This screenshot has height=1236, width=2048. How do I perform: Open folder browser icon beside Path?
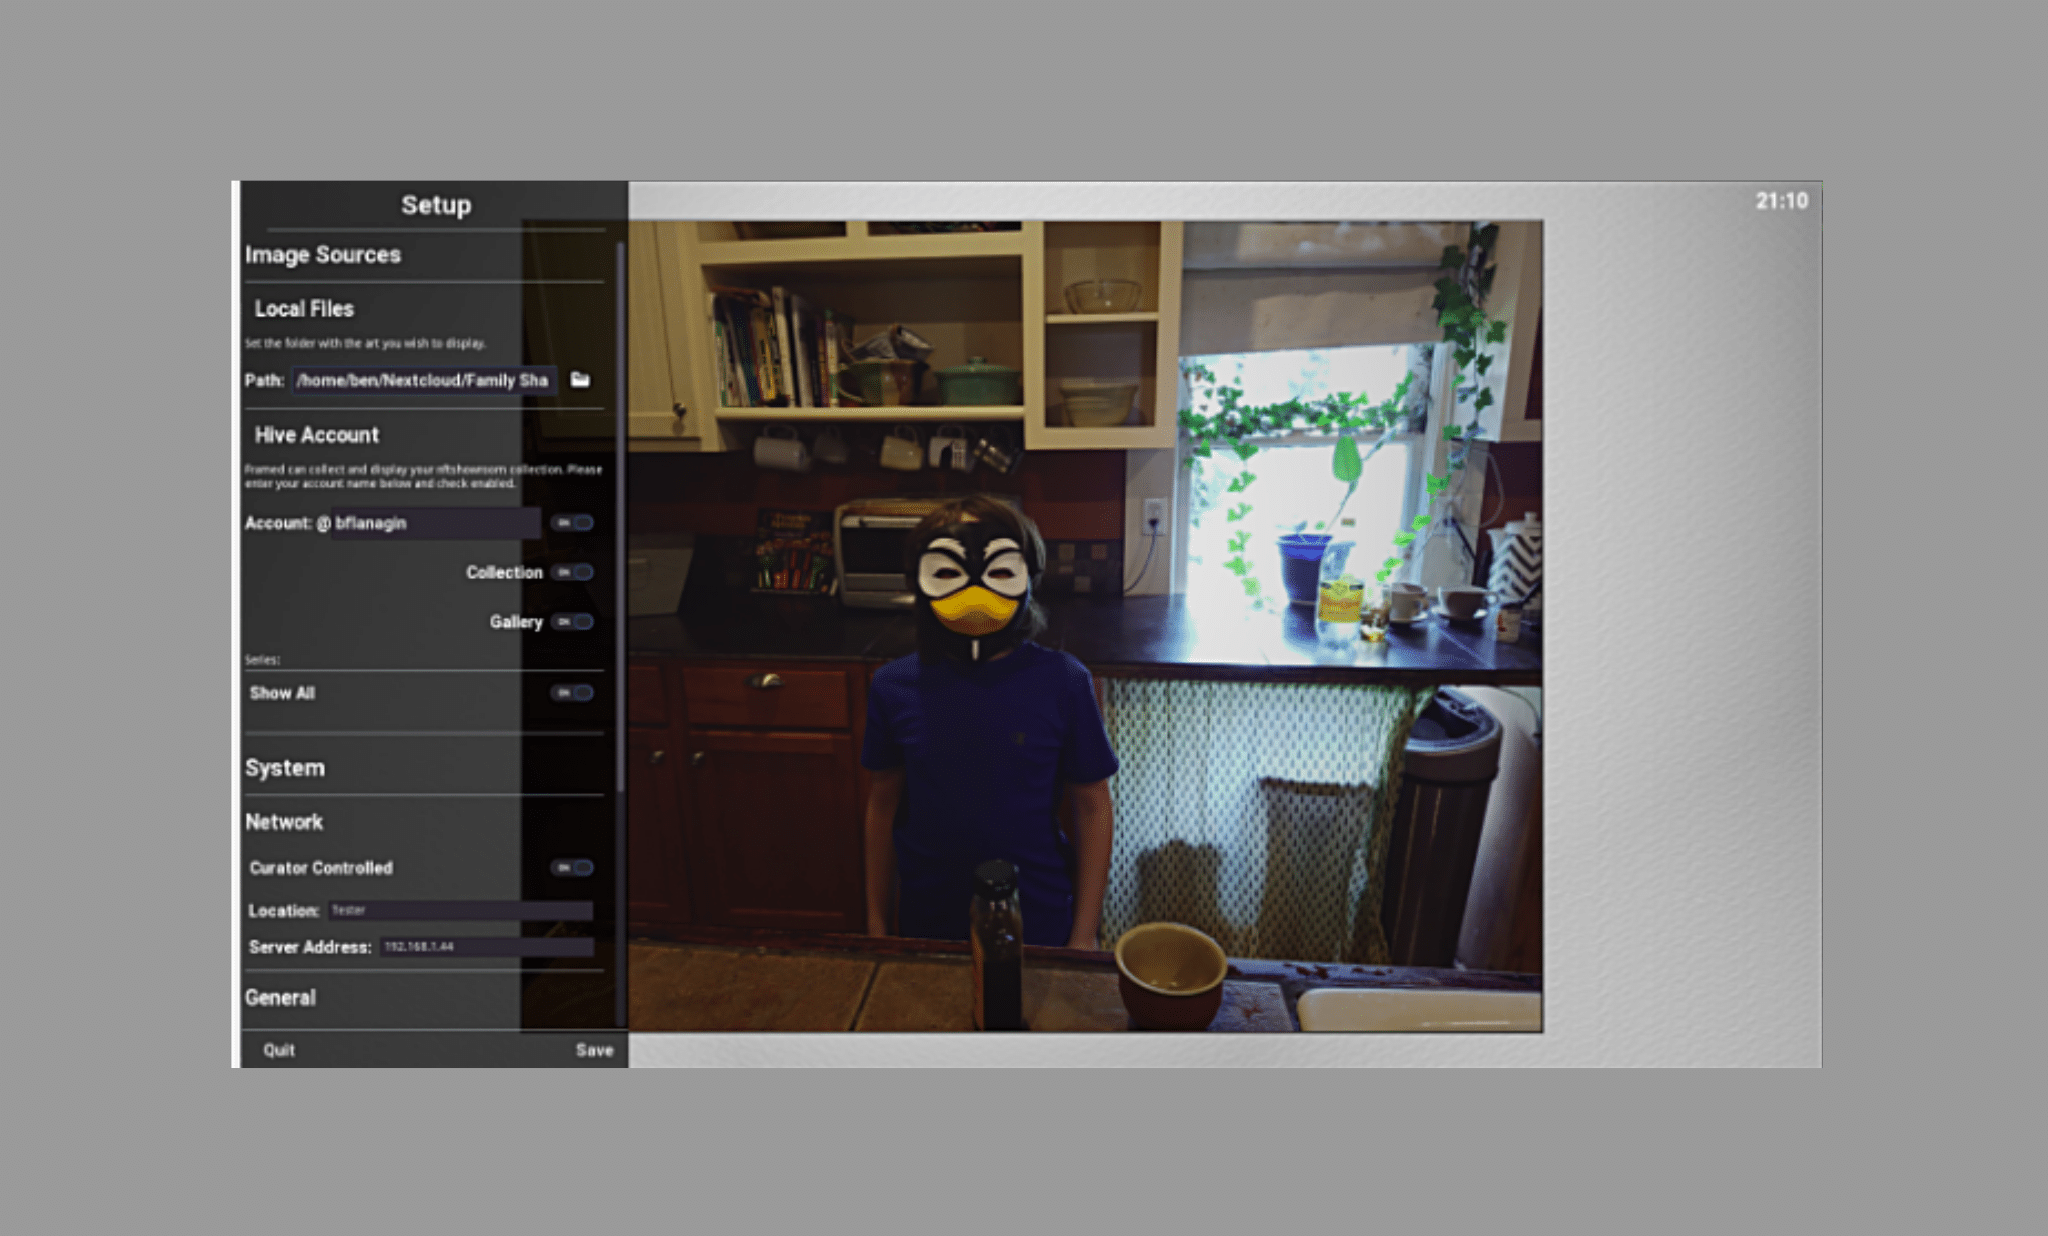(580, 380)
